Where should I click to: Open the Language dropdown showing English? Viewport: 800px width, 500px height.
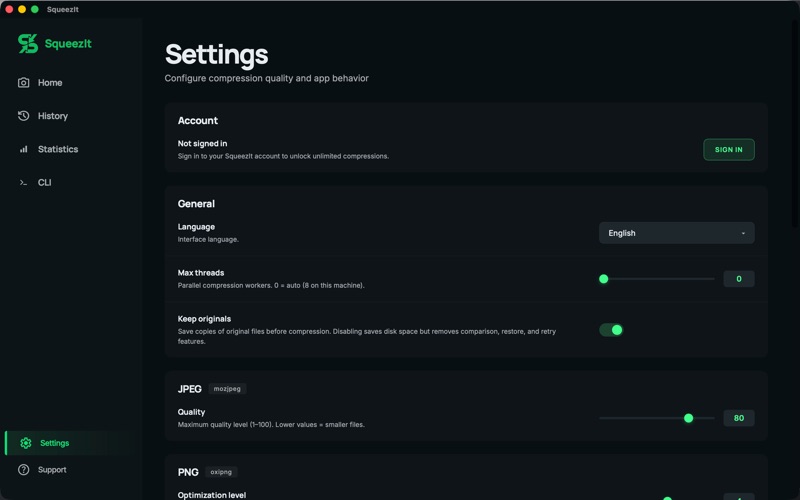coord(677,233)
